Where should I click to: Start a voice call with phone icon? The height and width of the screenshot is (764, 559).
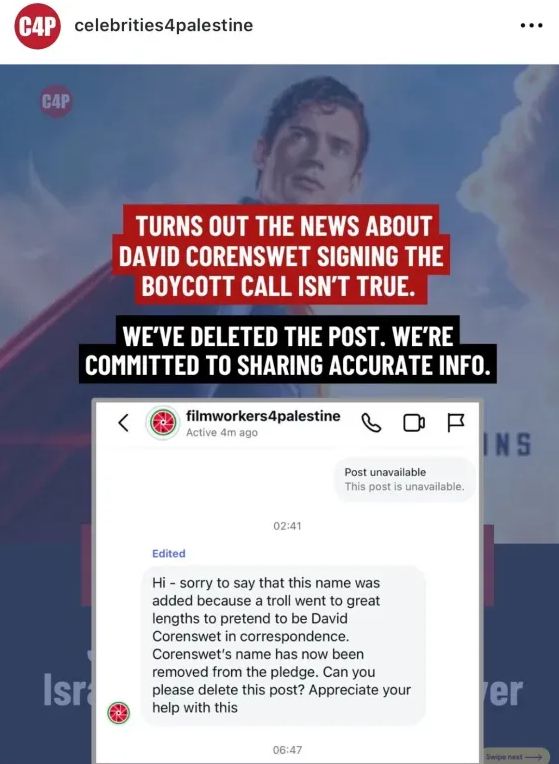coord(371,422)
